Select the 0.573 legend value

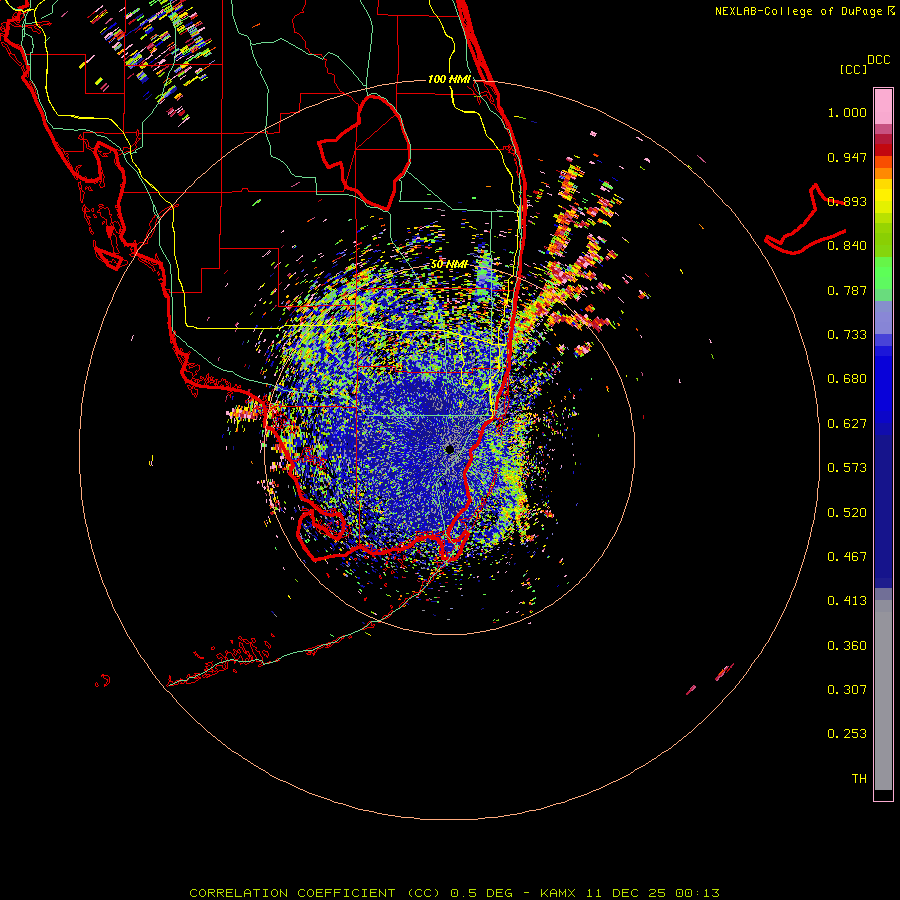coord(847,468)
